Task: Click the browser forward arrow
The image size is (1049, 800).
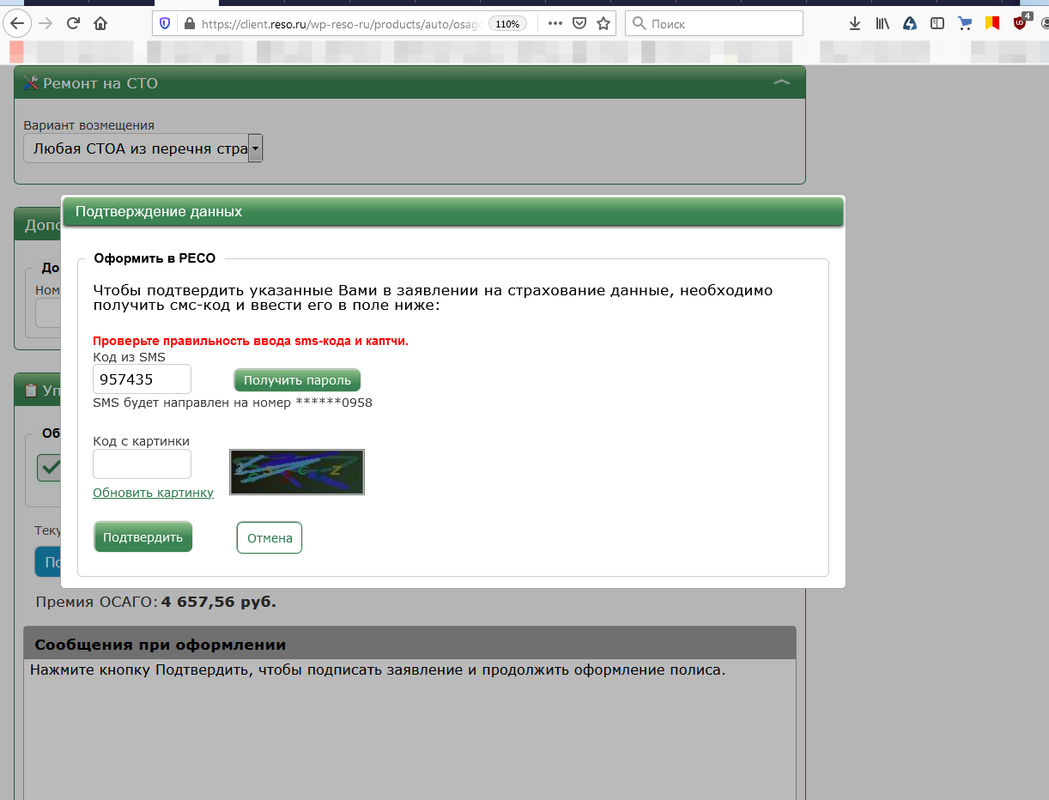Action: click(45, 24)
